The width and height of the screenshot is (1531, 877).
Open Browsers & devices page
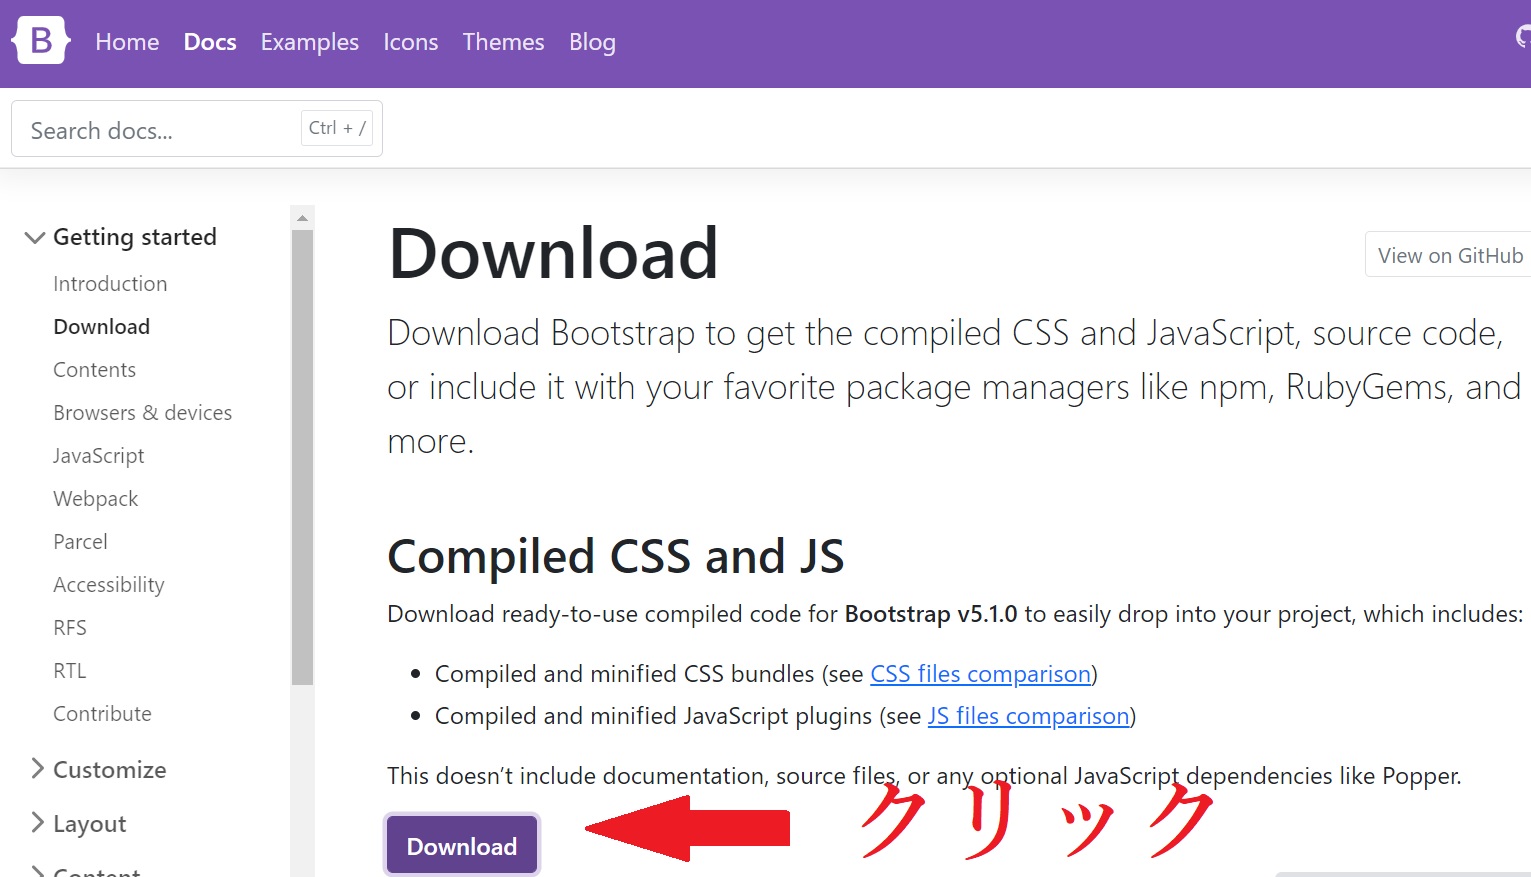pyautogui.click(x=142, y=413)
